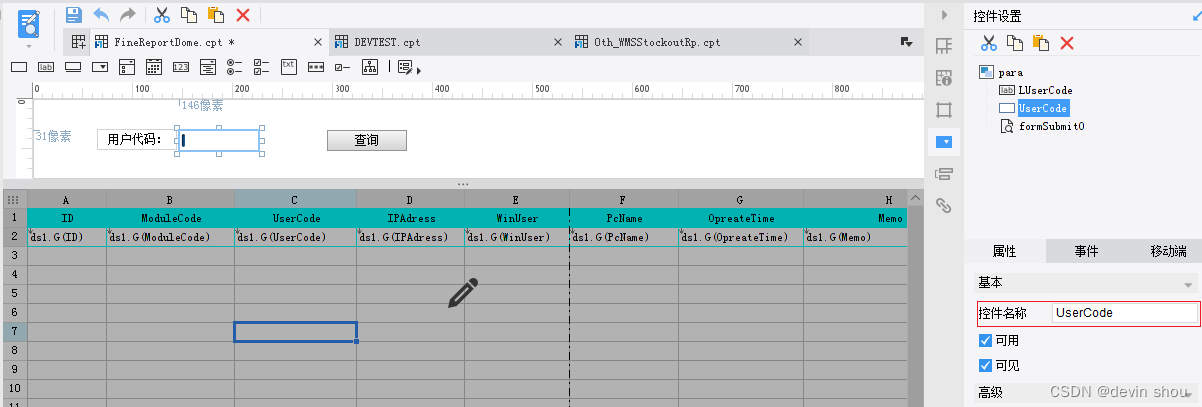Select the combo box widget tool

[x=100, y=67]
